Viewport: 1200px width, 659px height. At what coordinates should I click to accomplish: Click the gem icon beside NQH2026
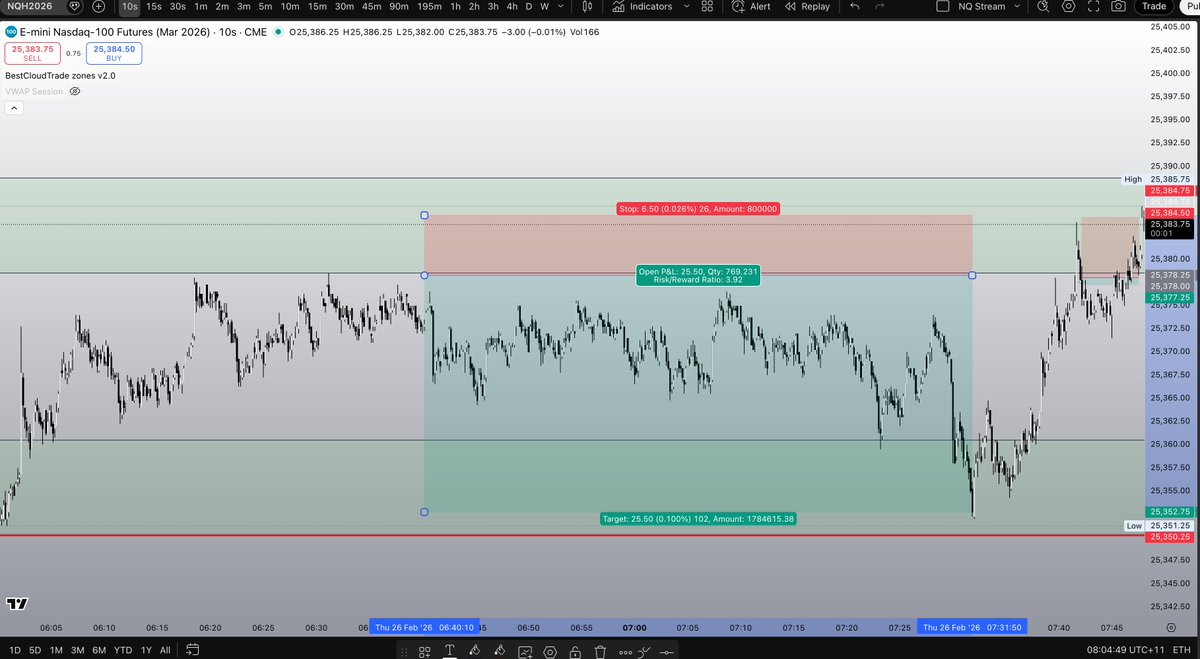pyautogui.click(x=74, y=6)
